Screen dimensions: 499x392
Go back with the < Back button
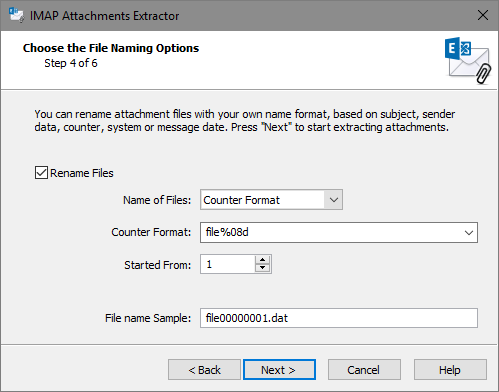(x=204, y=370)
